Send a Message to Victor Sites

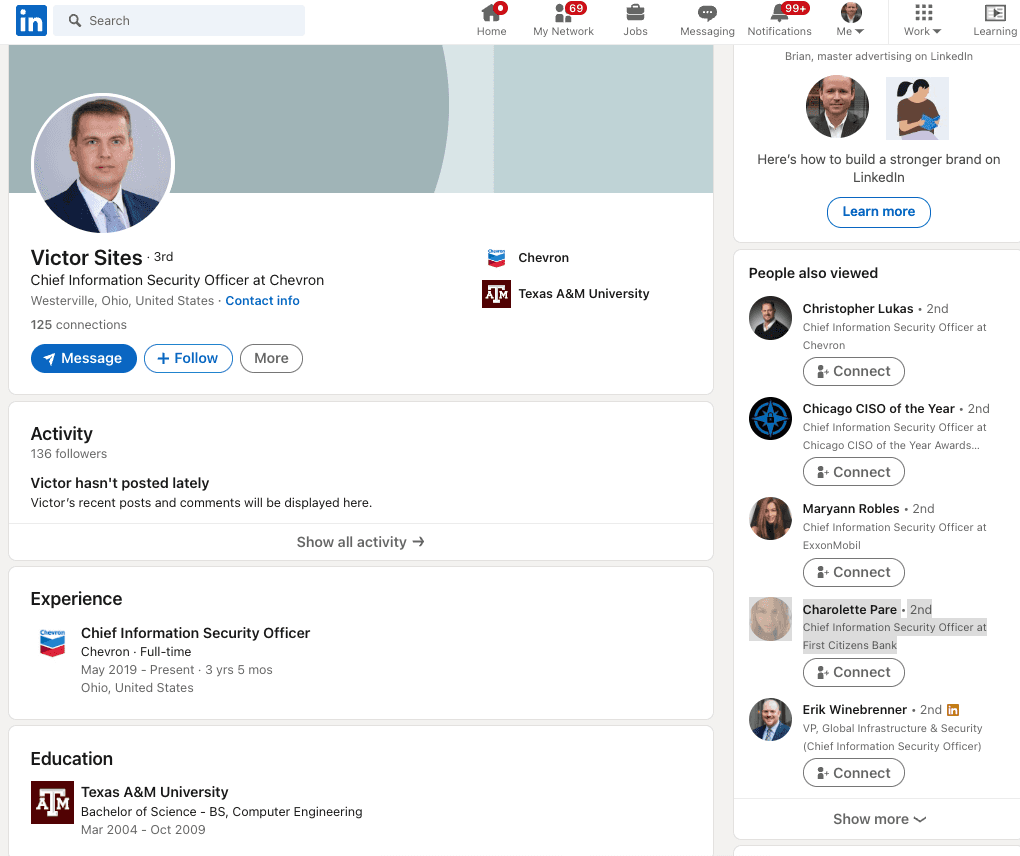pyautogui.click(x=84, y=358)
